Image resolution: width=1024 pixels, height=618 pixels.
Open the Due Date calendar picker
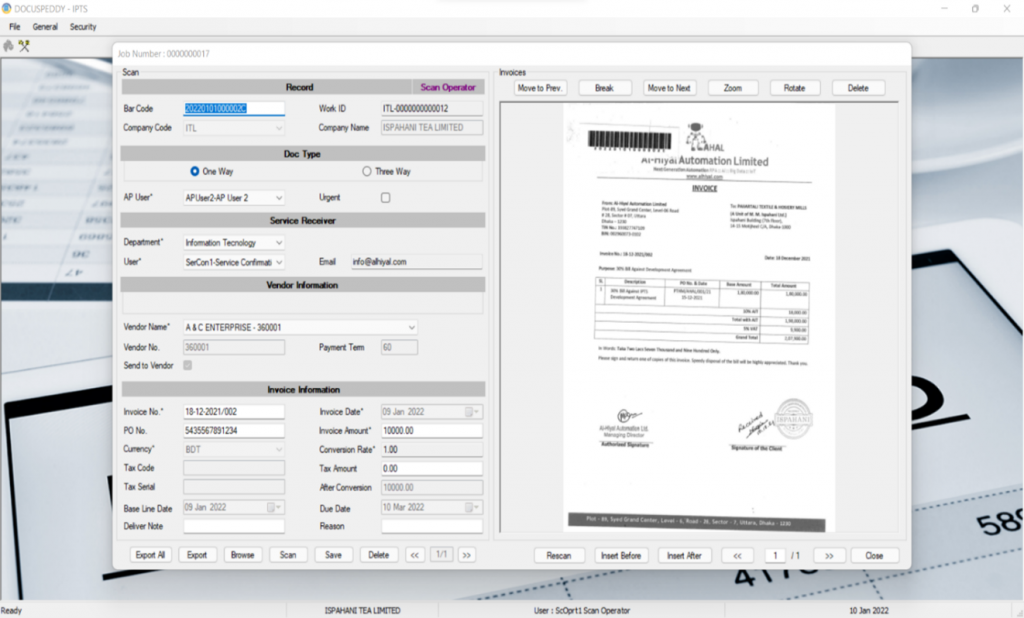tap(470, 507)
